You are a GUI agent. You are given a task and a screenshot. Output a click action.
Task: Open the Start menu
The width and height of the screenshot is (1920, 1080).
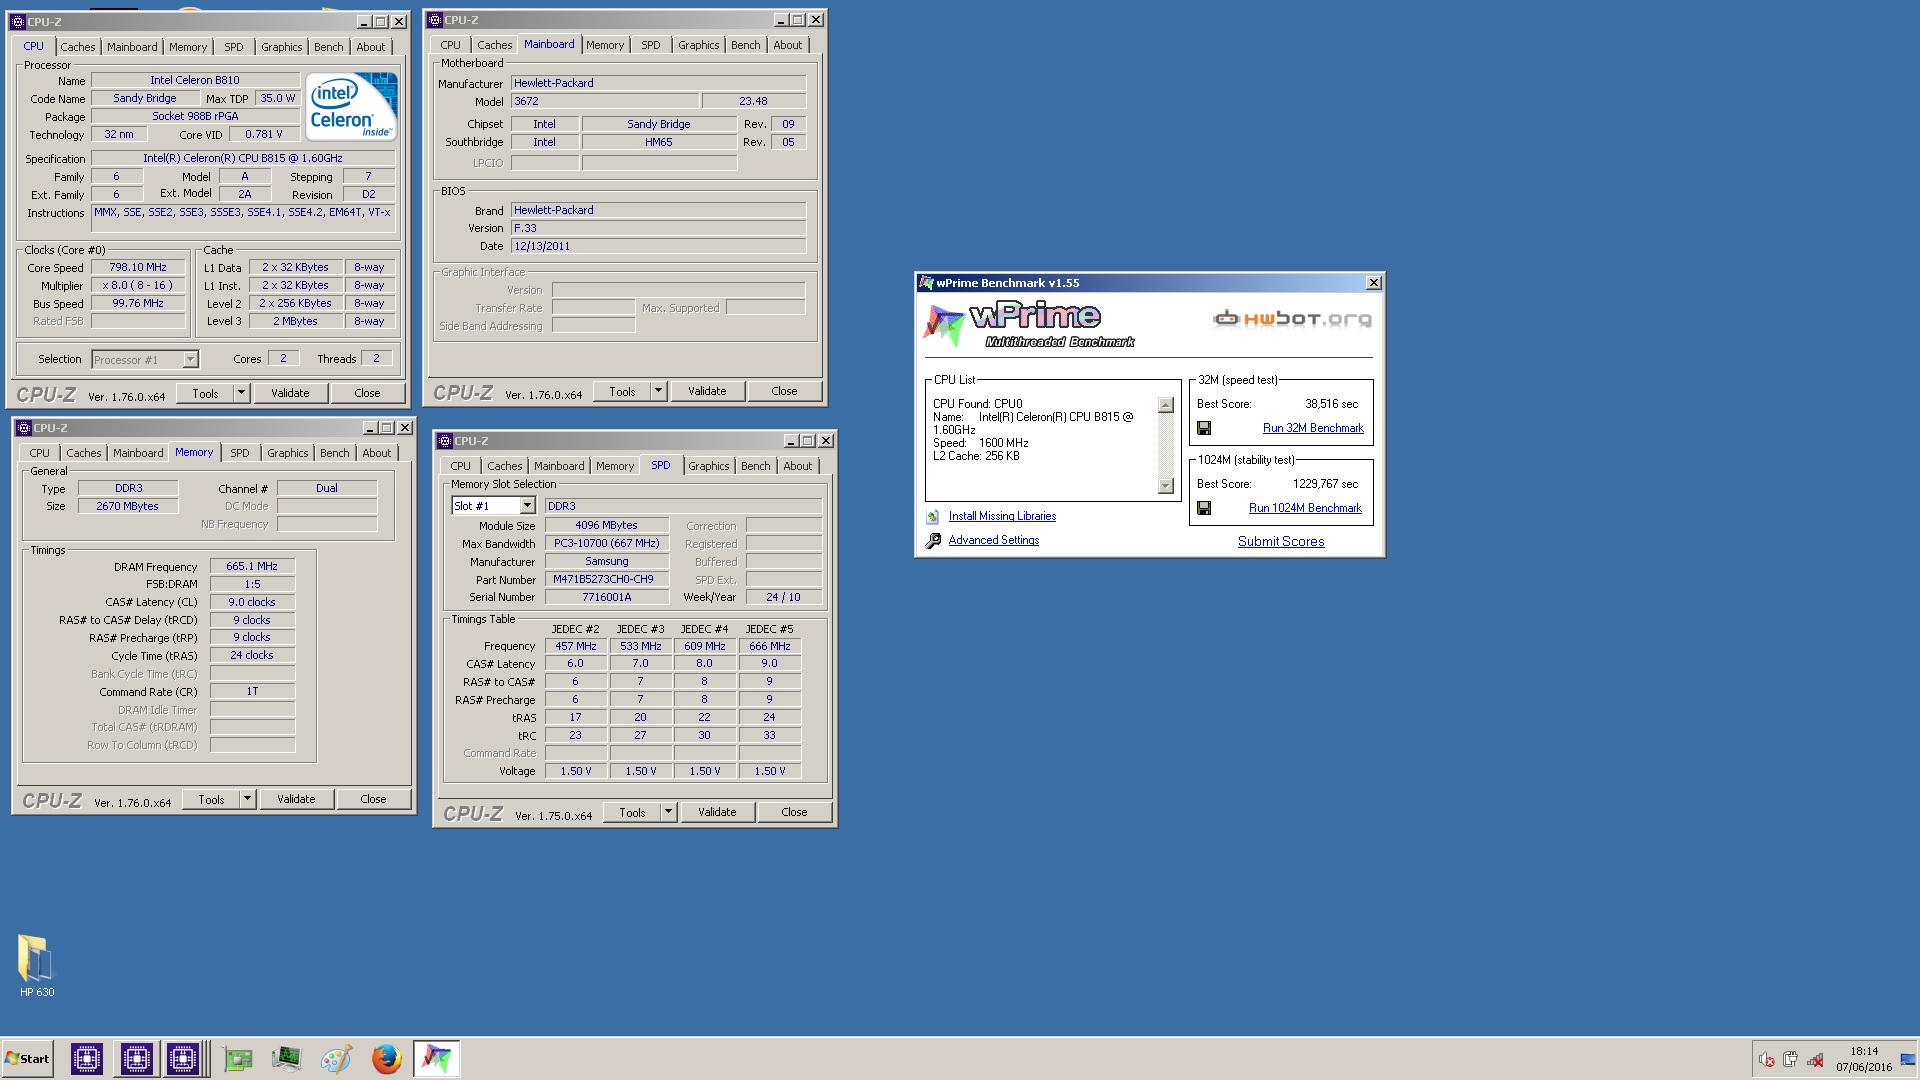tap(27, 1059)
